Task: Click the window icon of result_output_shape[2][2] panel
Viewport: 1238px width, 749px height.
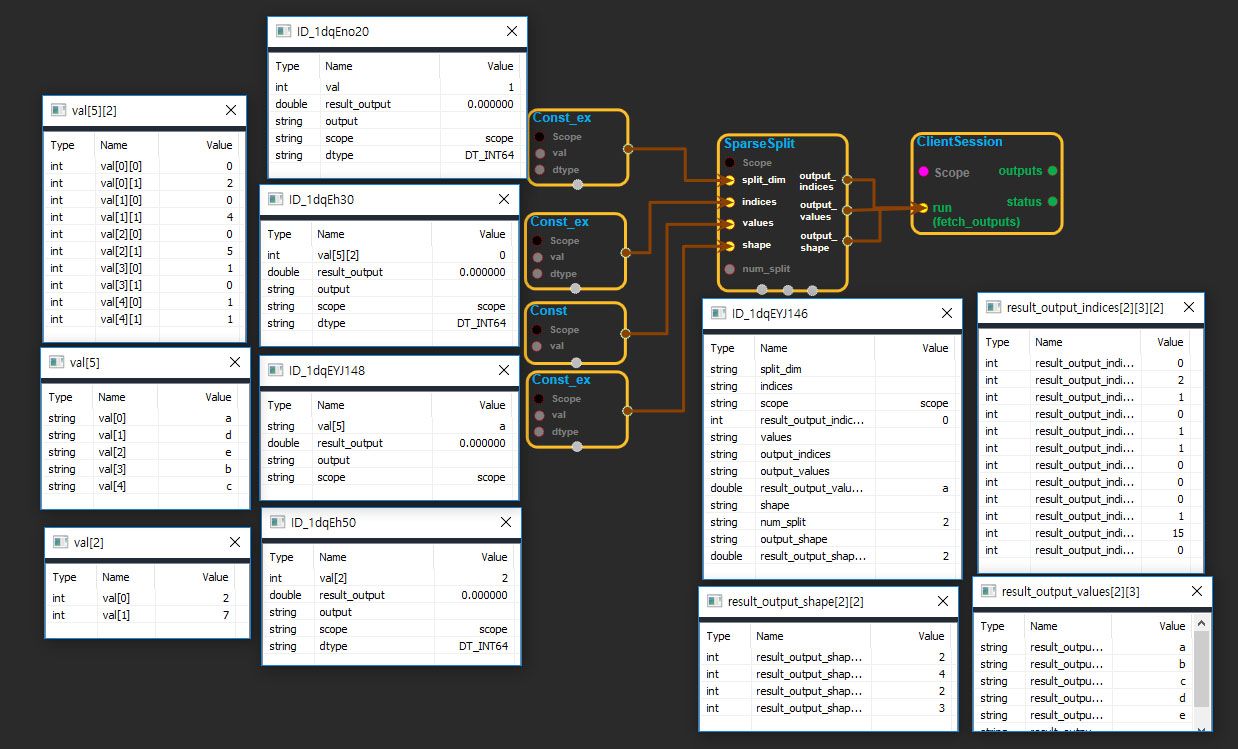Action: tap(715, 601)
